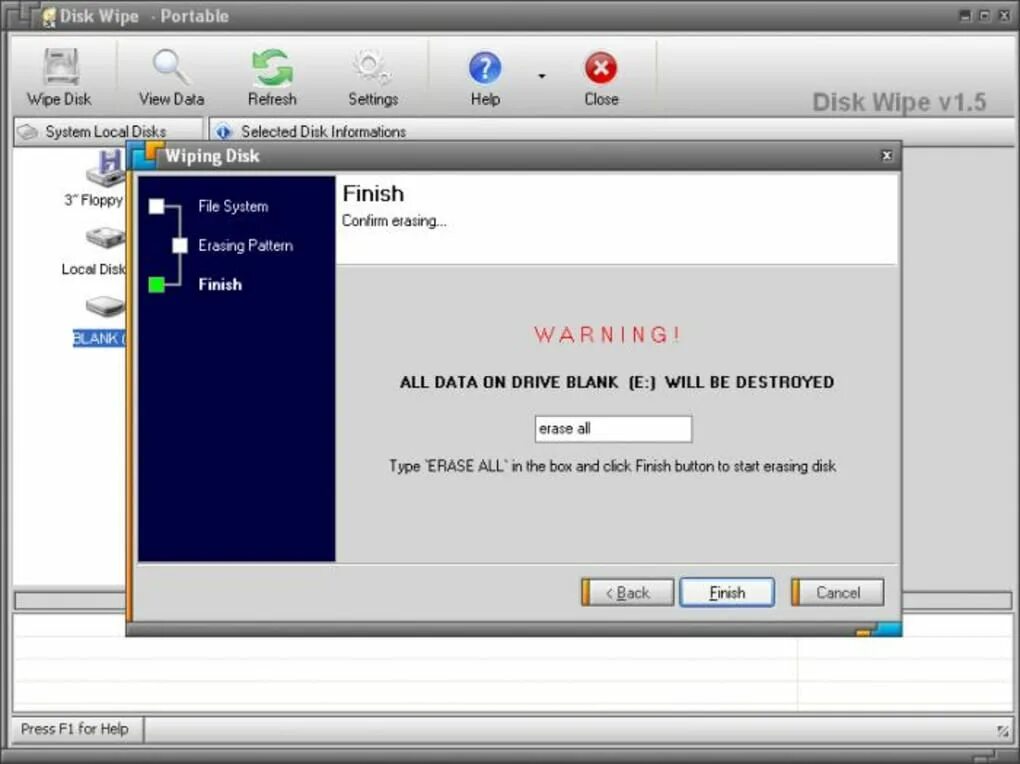Close the Wiping Disk dialog
This screenshot has height=764, width=1020.
pyautogui.click(x=886, y=156)
